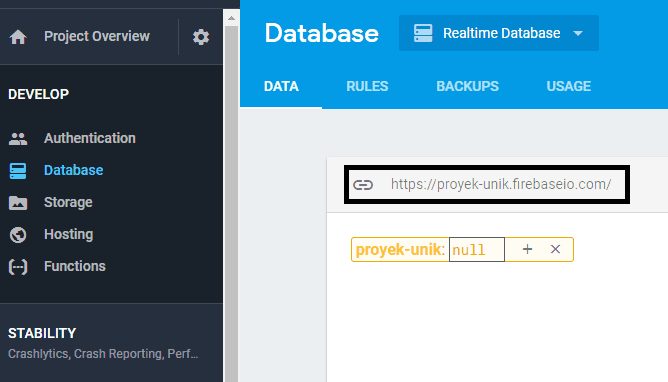This screenshot has width=668, height=382.
Task: Click sidebar scrollbar up arrow
Action: coord(231,18)
